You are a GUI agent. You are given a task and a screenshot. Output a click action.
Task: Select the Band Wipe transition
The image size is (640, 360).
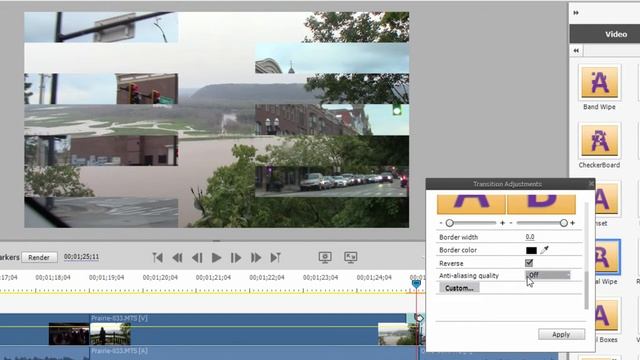click(x=599, y=83)
